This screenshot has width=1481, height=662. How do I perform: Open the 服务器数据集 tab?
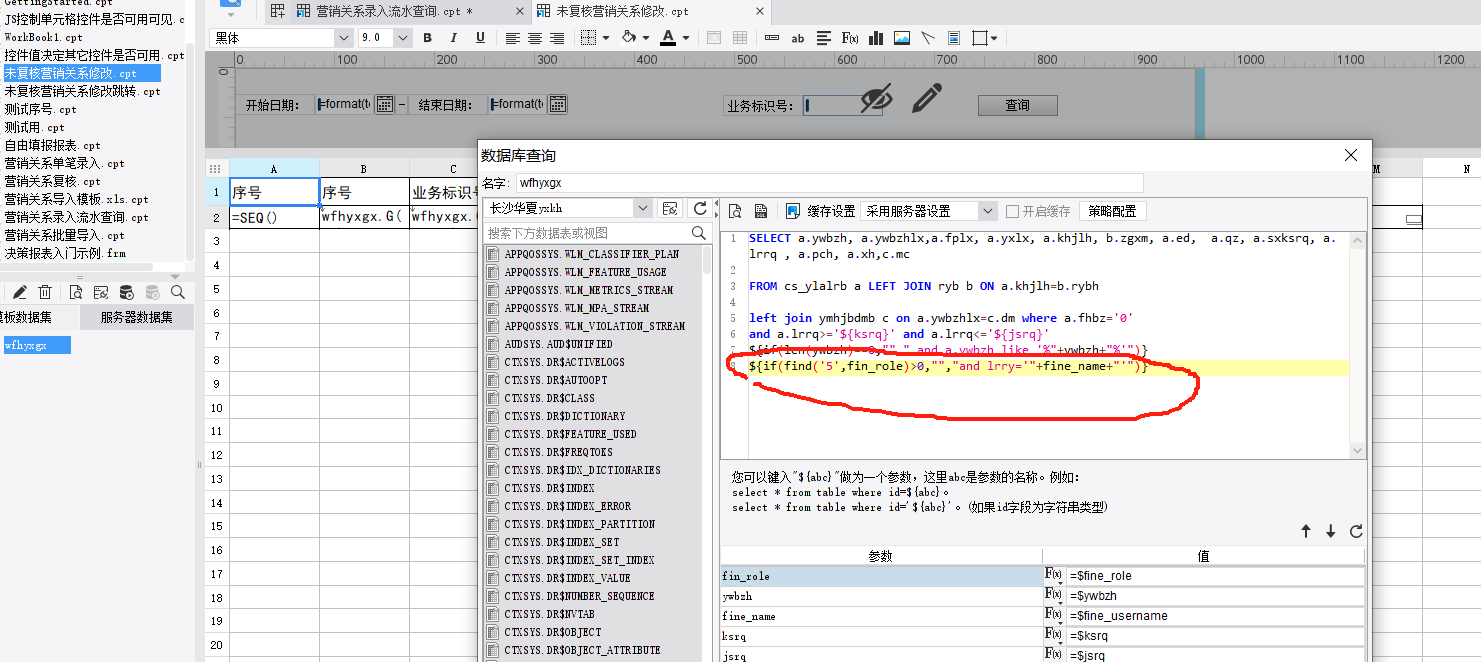(136, 318)
